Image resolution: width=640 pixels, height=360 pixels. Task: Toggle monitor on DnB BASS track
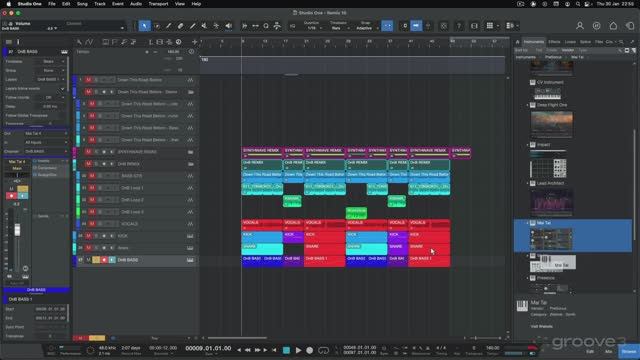[x=112, y=260]
